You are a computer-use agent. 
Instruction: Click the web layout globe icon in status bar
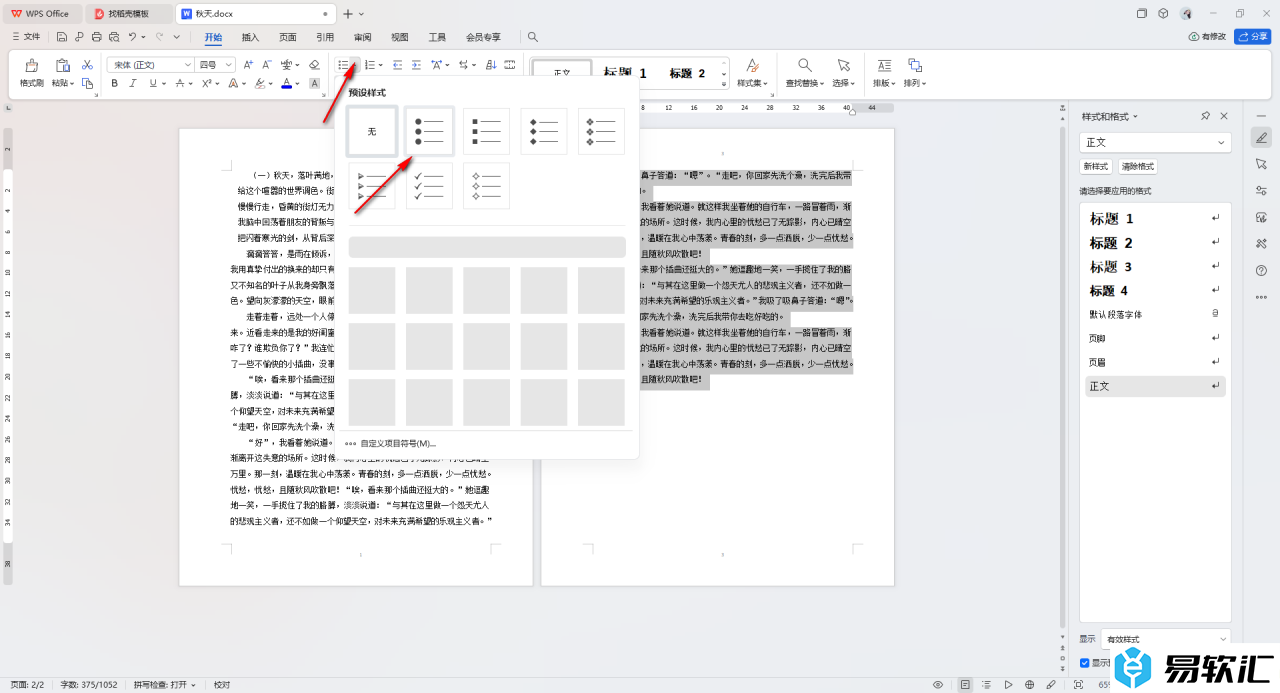pyautogui.click(x=1030, y=685)
